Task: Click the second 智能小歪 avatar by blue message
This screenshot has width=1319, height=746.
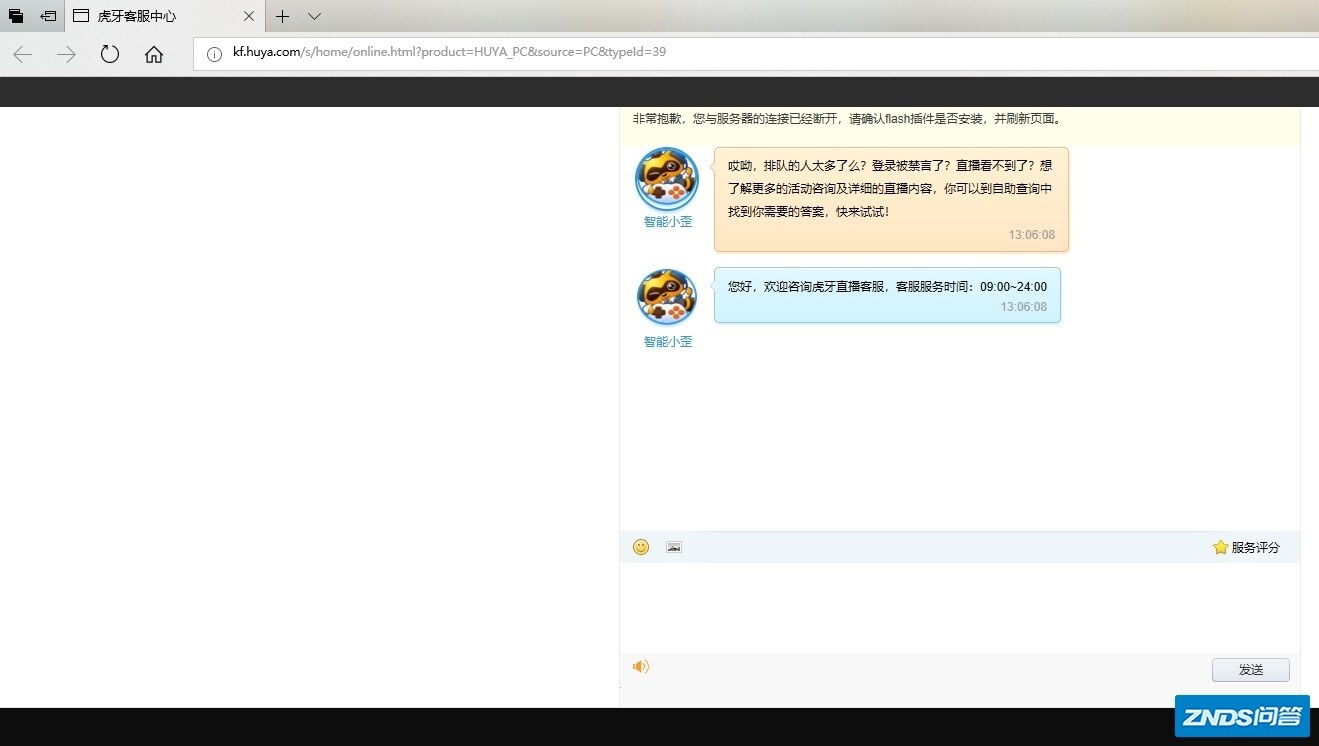Action: tap(667, 297)
